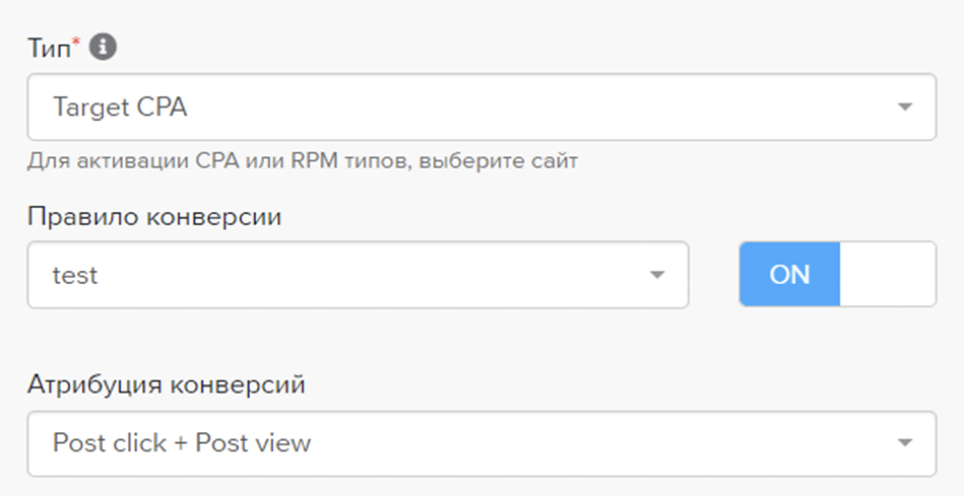Click the Атрибуция конверсий label

pyautogui.click(x=166, y=384)
